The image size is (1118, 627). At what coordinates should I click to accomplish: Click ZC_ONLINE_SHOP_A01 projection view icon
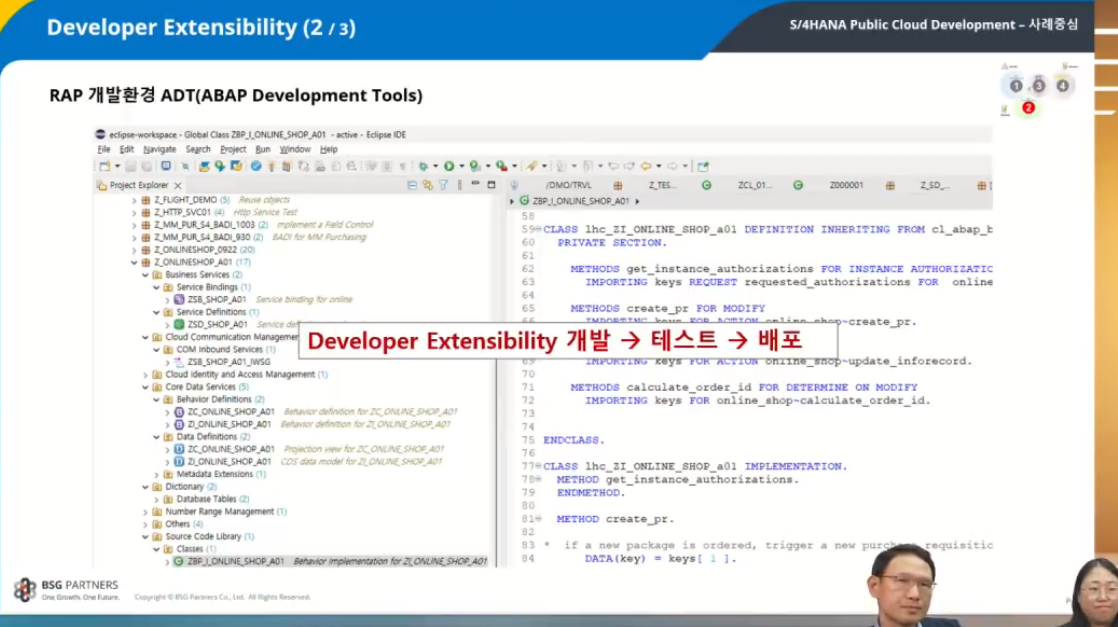click(x=180, y=449)
